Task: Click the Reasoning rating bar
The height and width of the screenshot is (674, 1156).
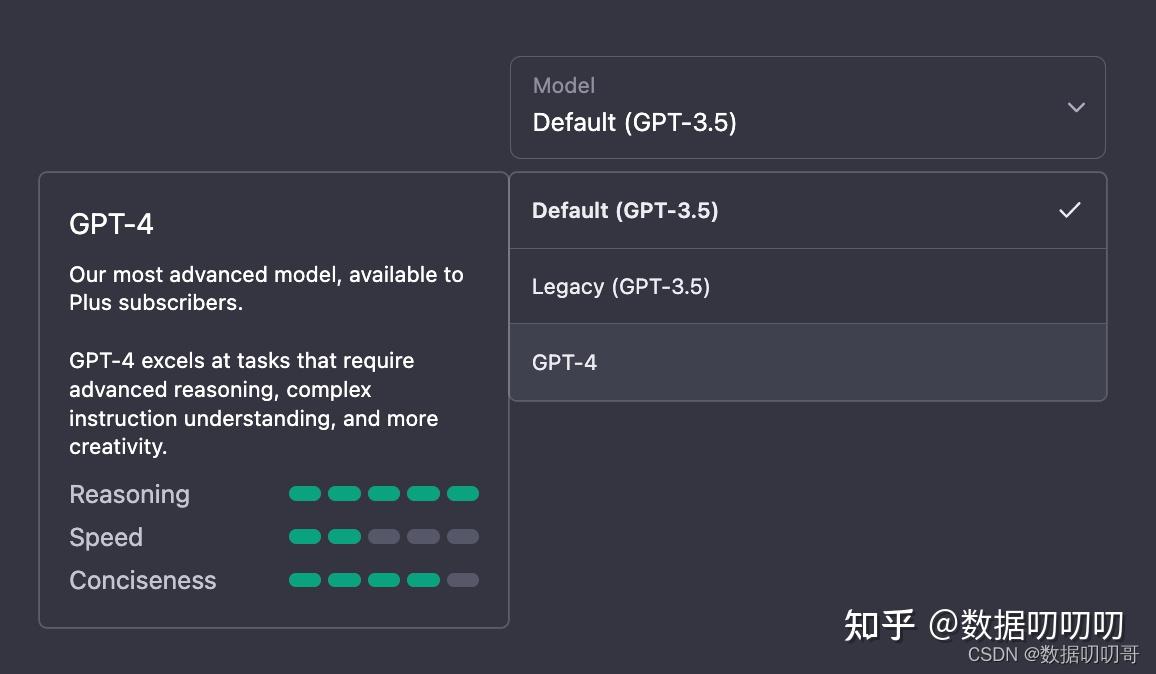Action: click(x=383, y=493)
